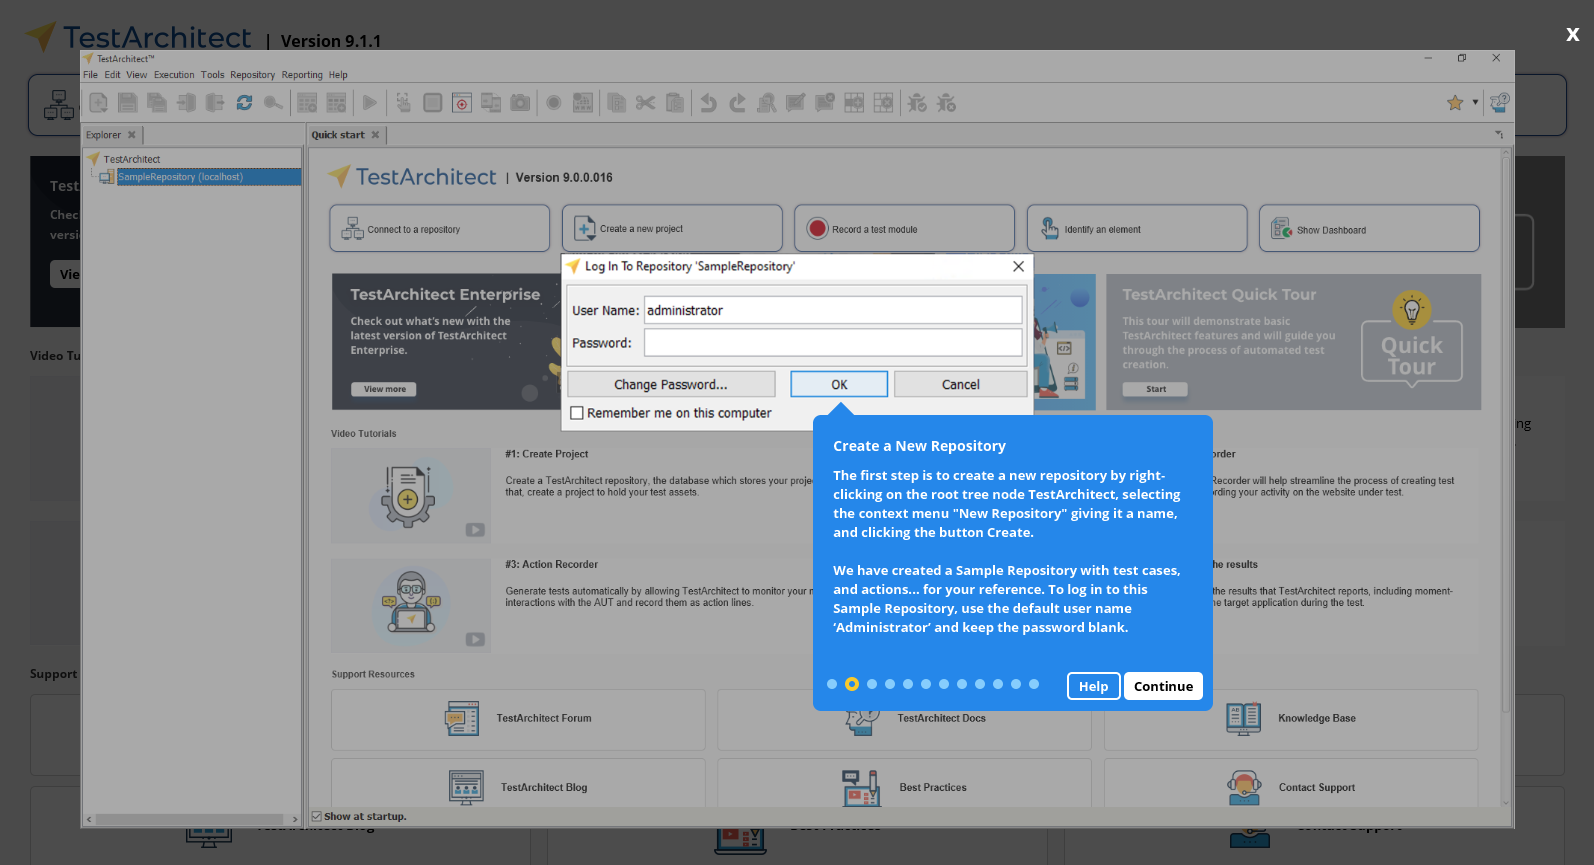This screenshot has height=865, width=1594.
Task: Click the stop square toolbar icon
Action: (433, 102)
